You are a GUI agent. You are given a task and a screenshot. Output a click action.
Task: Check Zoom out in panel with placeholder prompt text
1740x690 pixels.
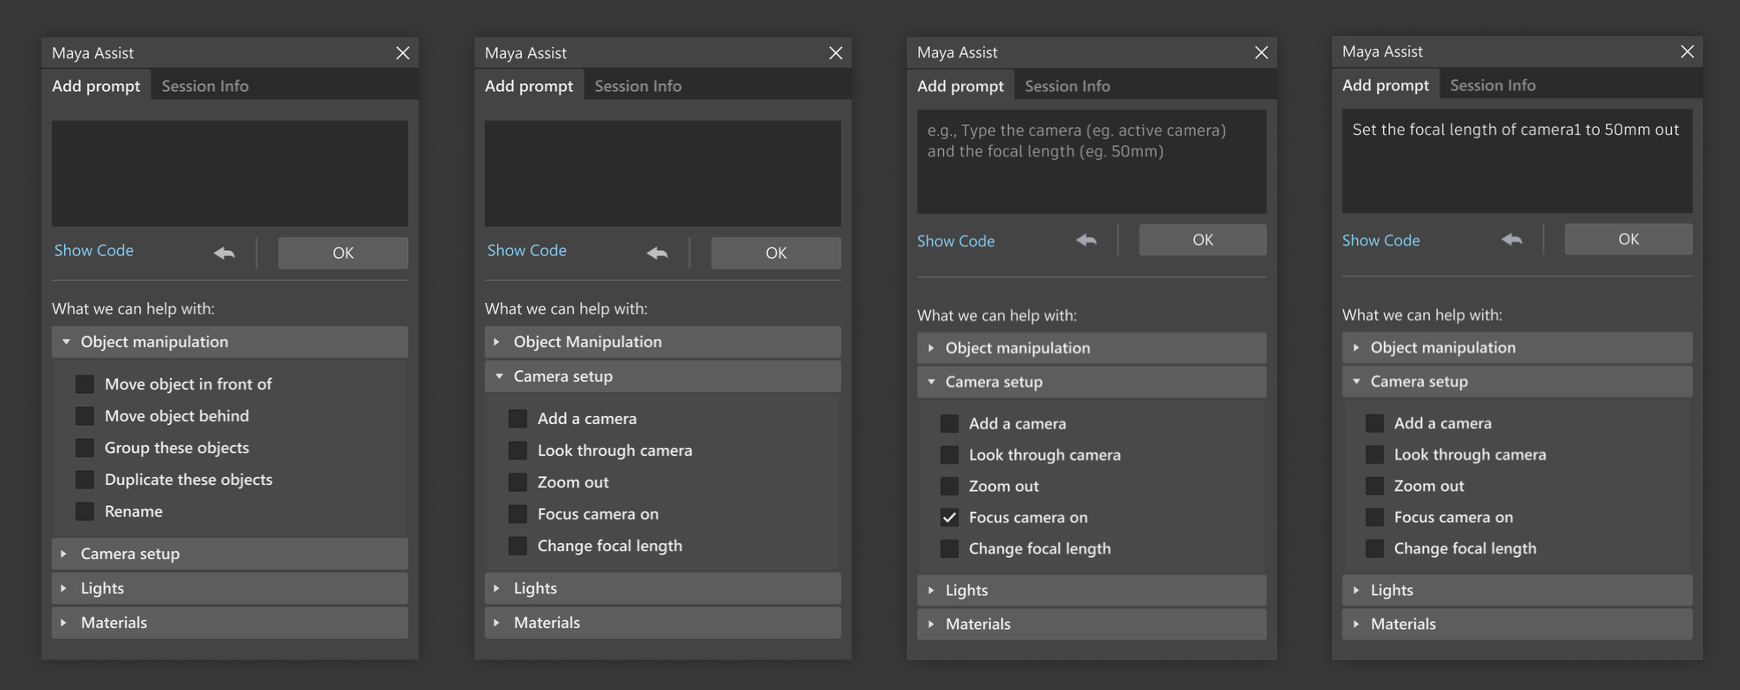(949, 486)
